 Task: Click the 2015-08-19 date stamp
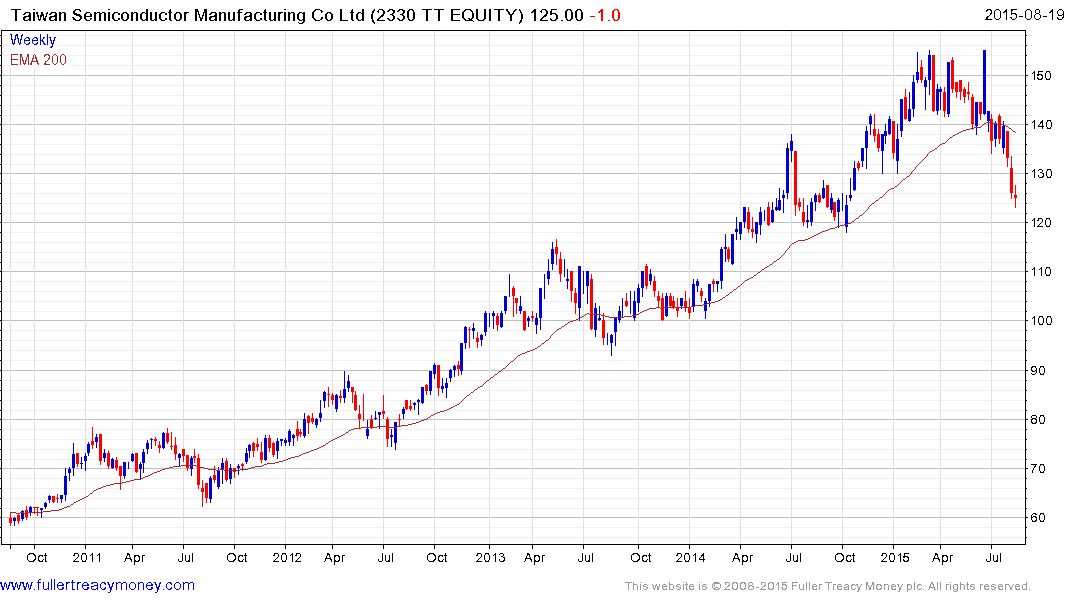[1023, 14]
